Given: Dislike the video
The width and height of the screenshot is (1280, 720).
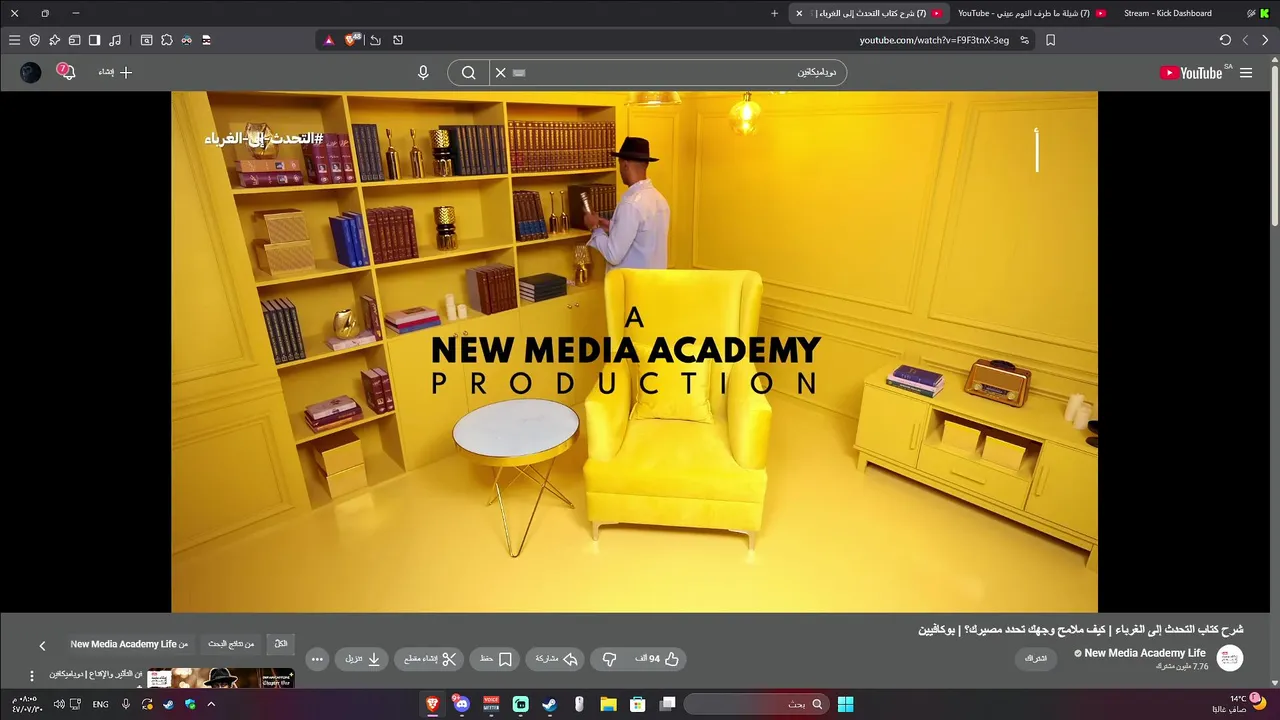Looking at the screenshot, I should (609, 659).
